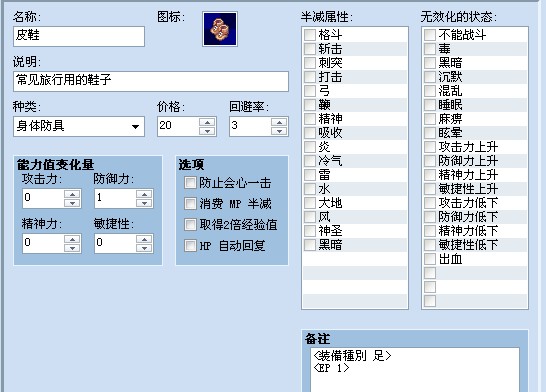
Task: Decrease 攻击力 with its down arrow
Action: point(72,203)
